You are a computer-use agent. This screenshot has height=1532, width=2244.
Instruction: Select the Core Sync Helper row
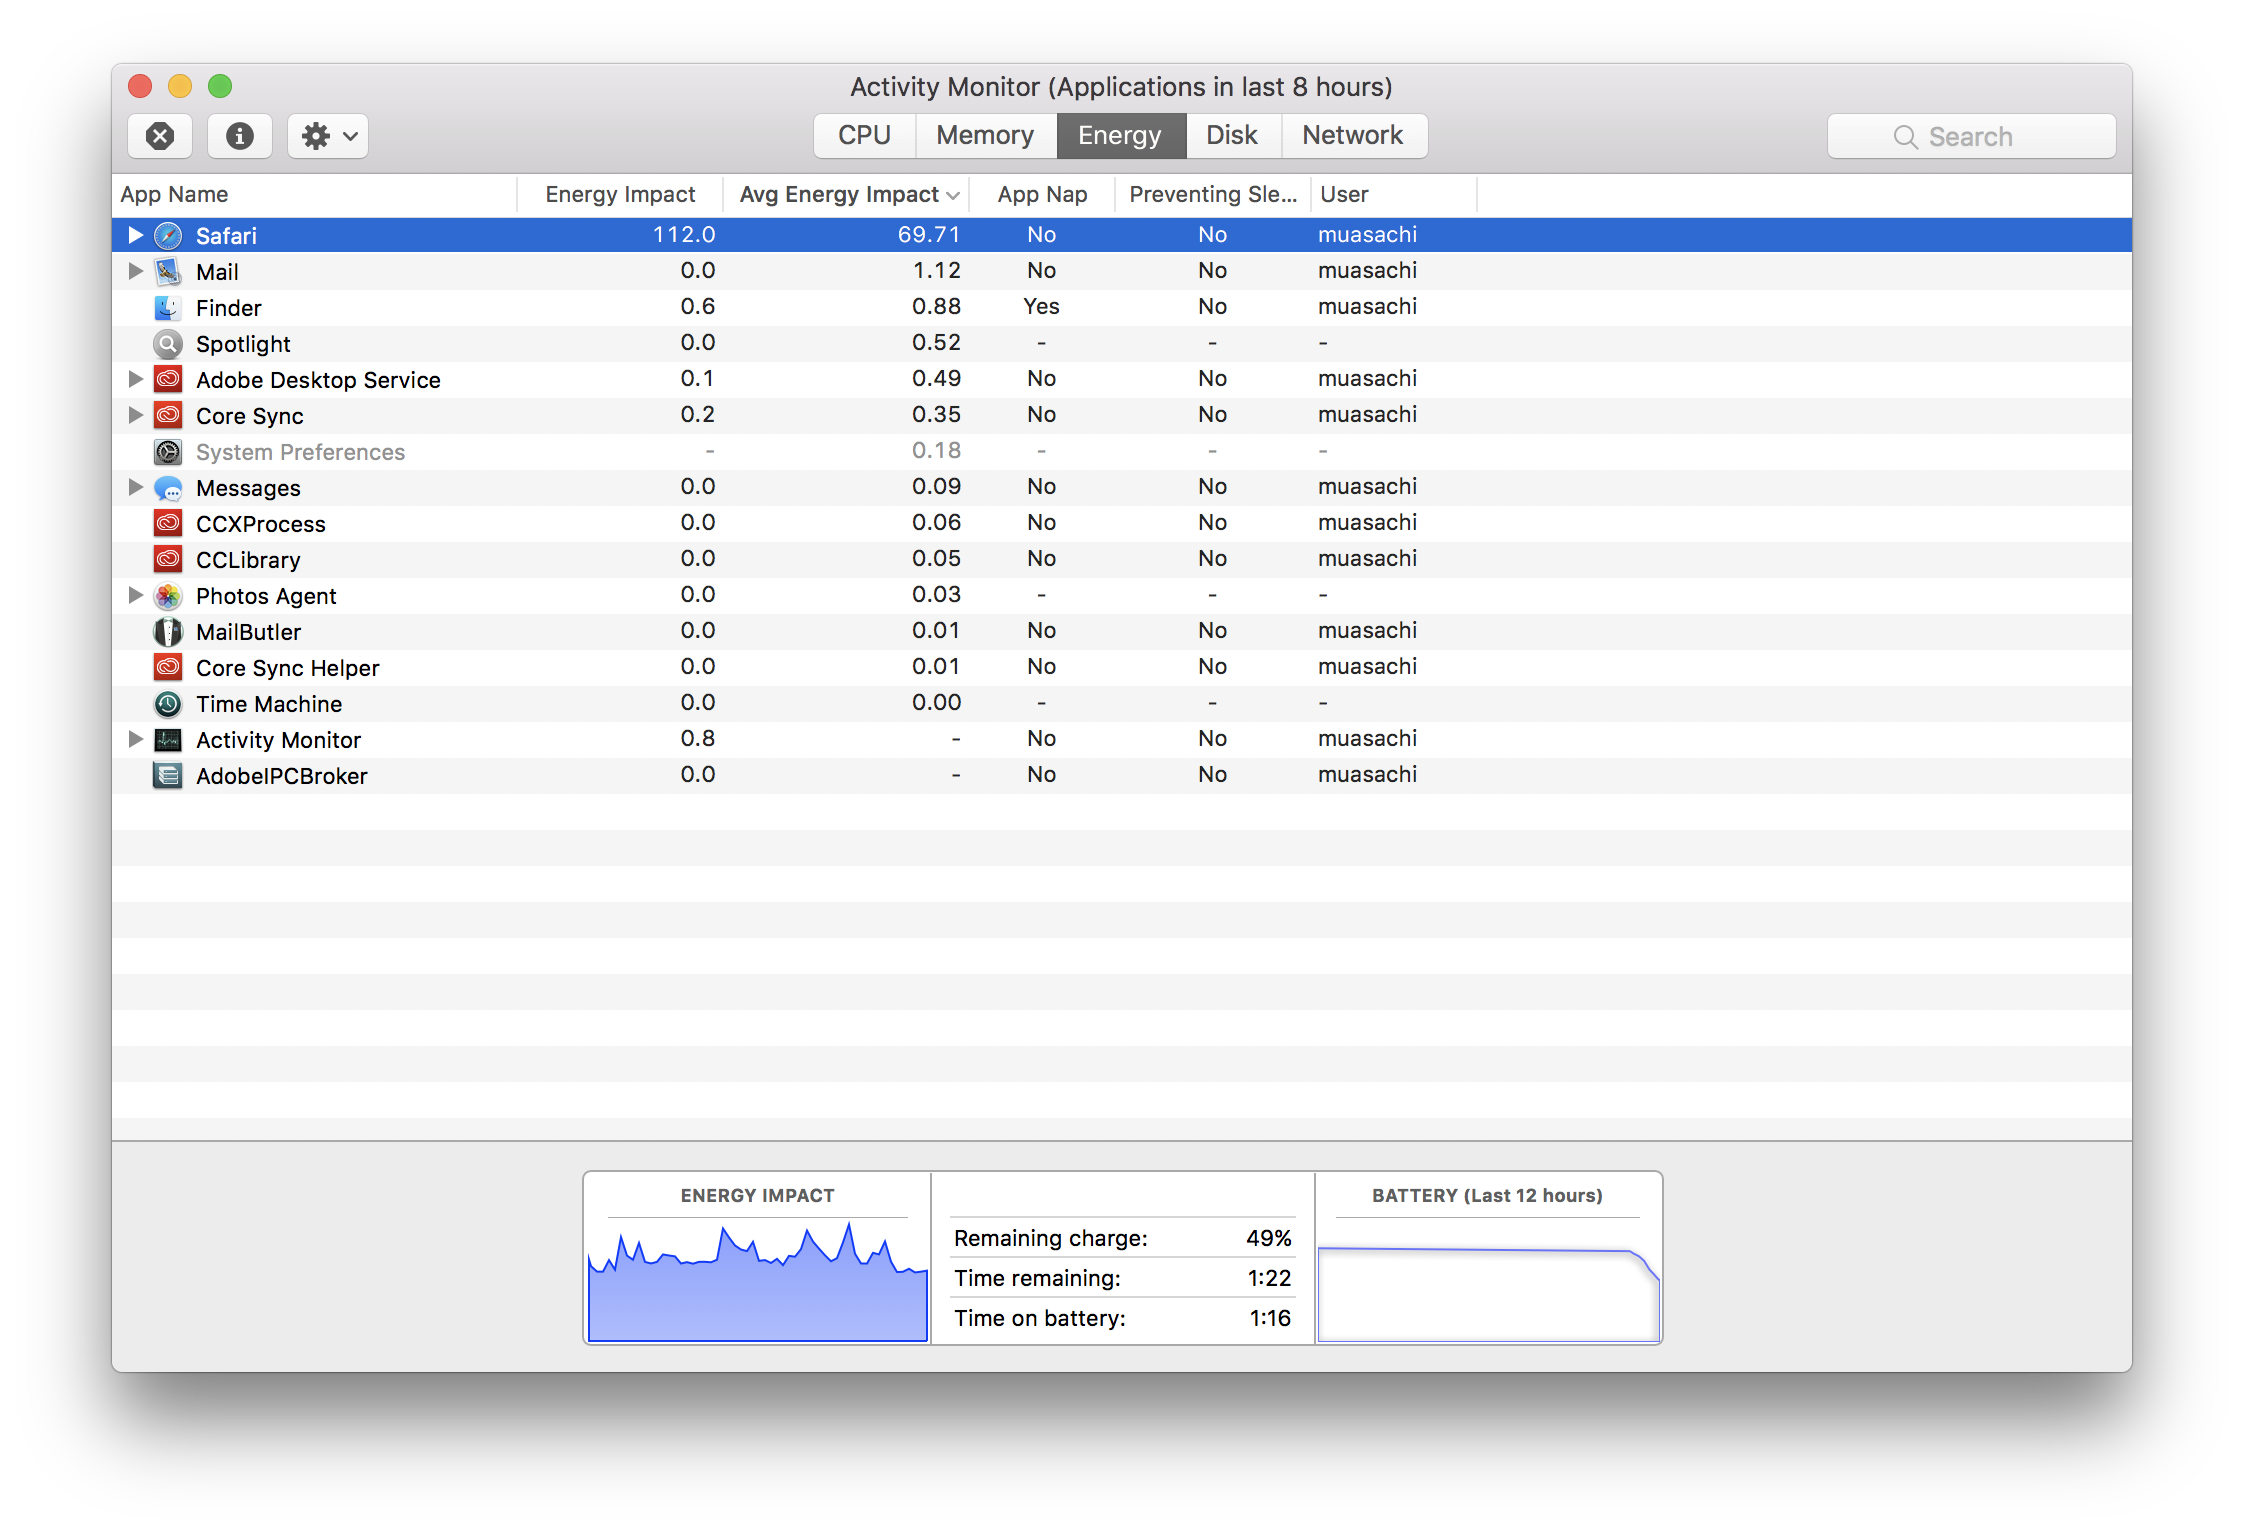click(x=288, y=668)
